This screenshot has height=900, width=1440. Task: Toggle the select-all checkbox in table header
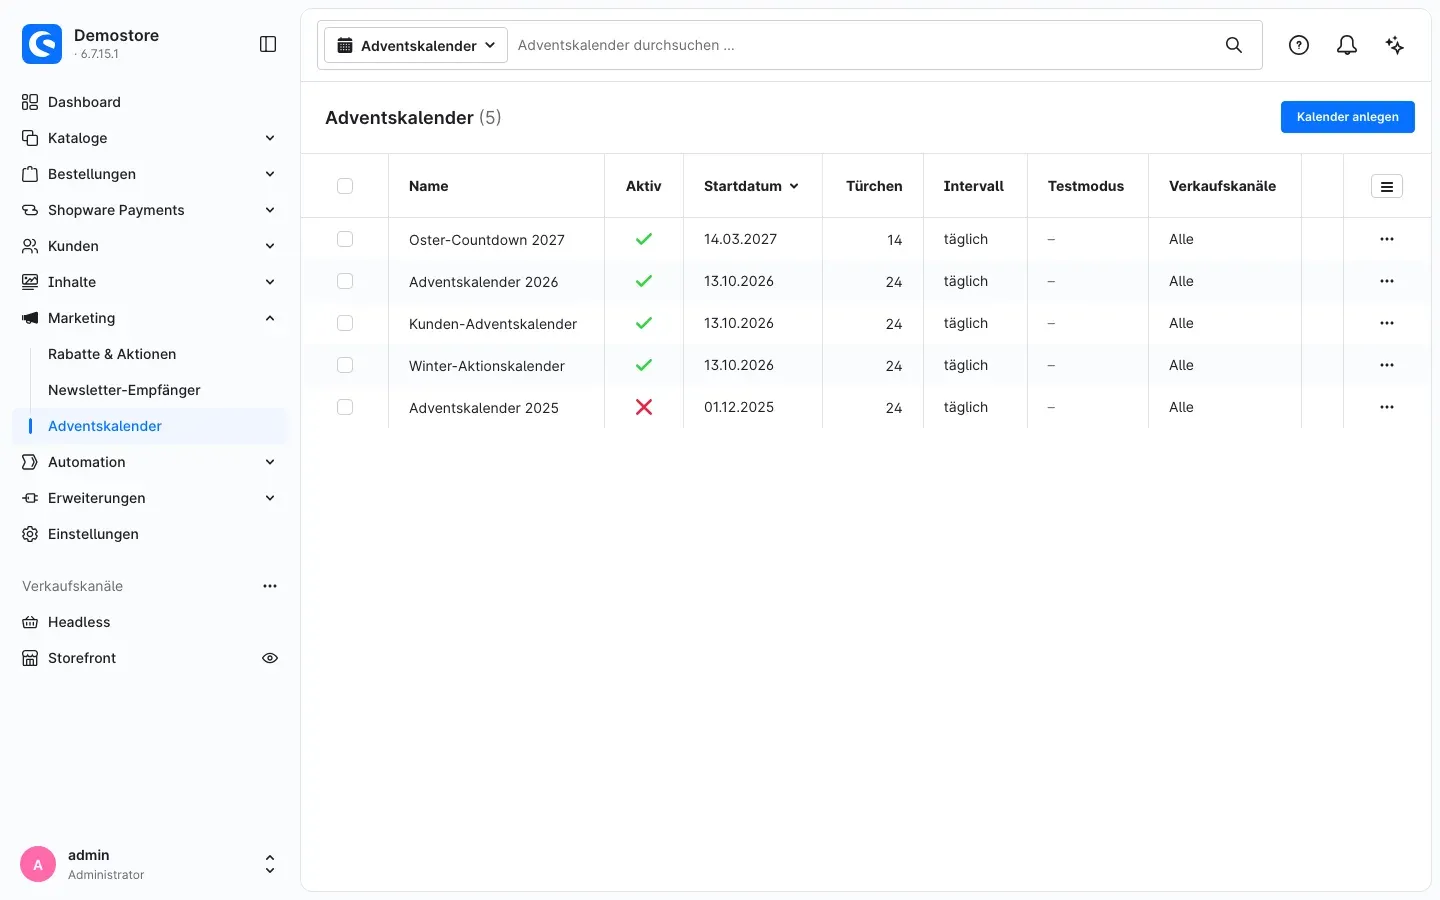tap(345, 186)
